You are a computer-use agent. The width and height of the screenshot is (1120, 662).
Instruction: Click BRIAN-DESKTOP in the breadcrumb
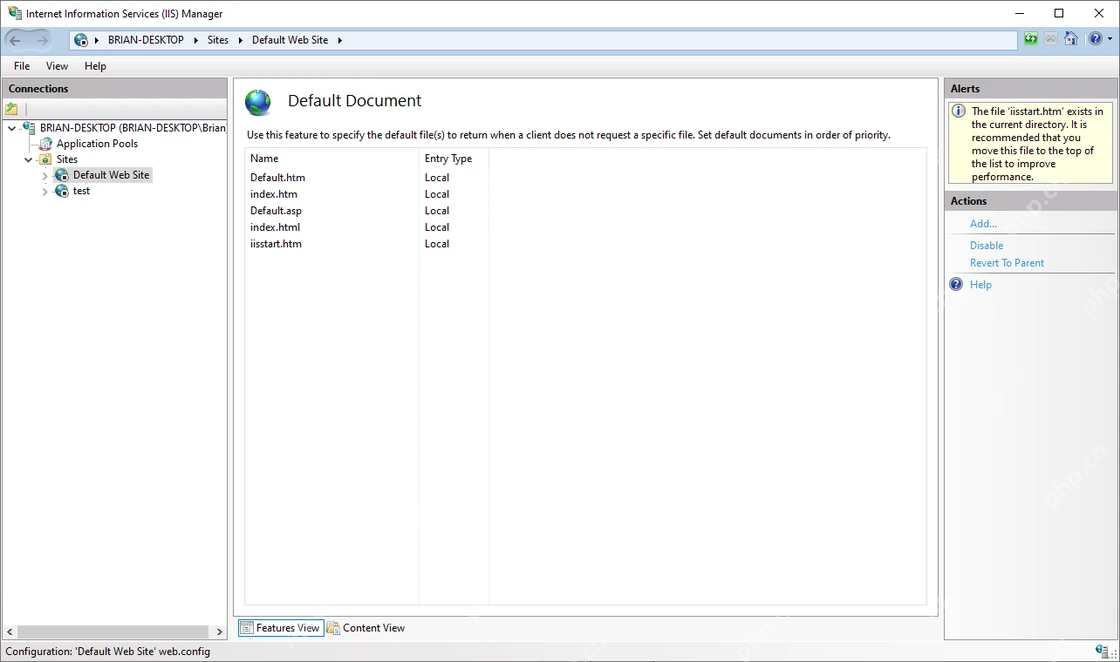coord(146,40)
